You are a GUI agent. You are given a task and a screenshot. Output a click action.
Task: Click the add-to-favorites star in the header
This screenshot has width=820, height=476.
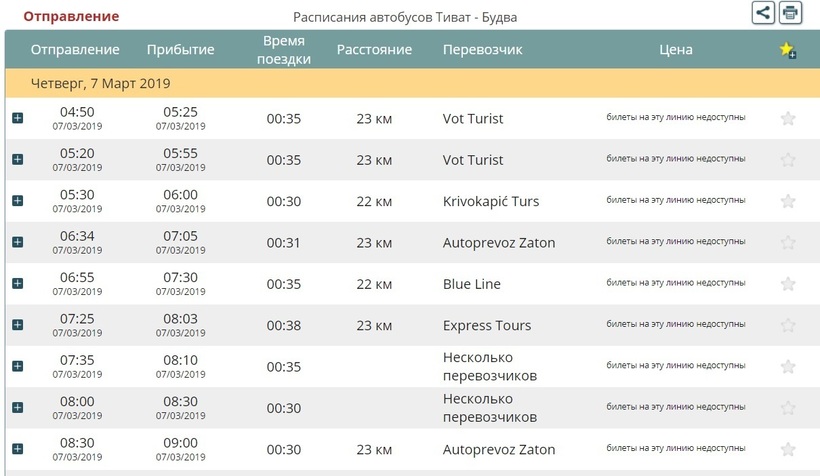788,50
